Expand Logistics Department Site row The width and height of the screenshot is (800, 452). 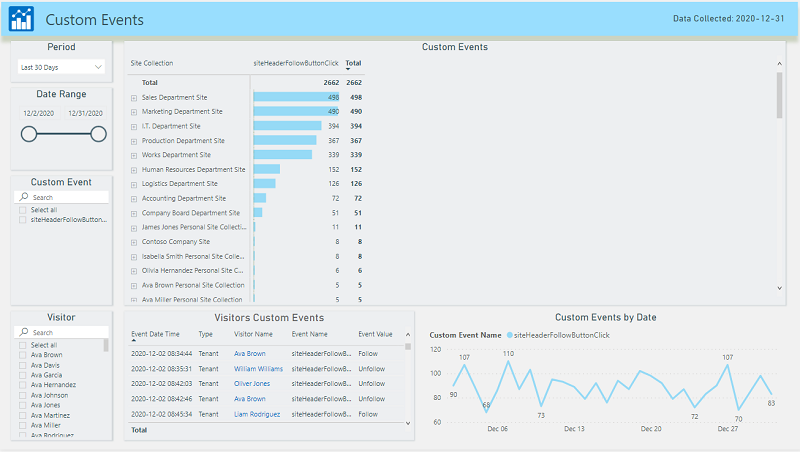pos(134,184)
